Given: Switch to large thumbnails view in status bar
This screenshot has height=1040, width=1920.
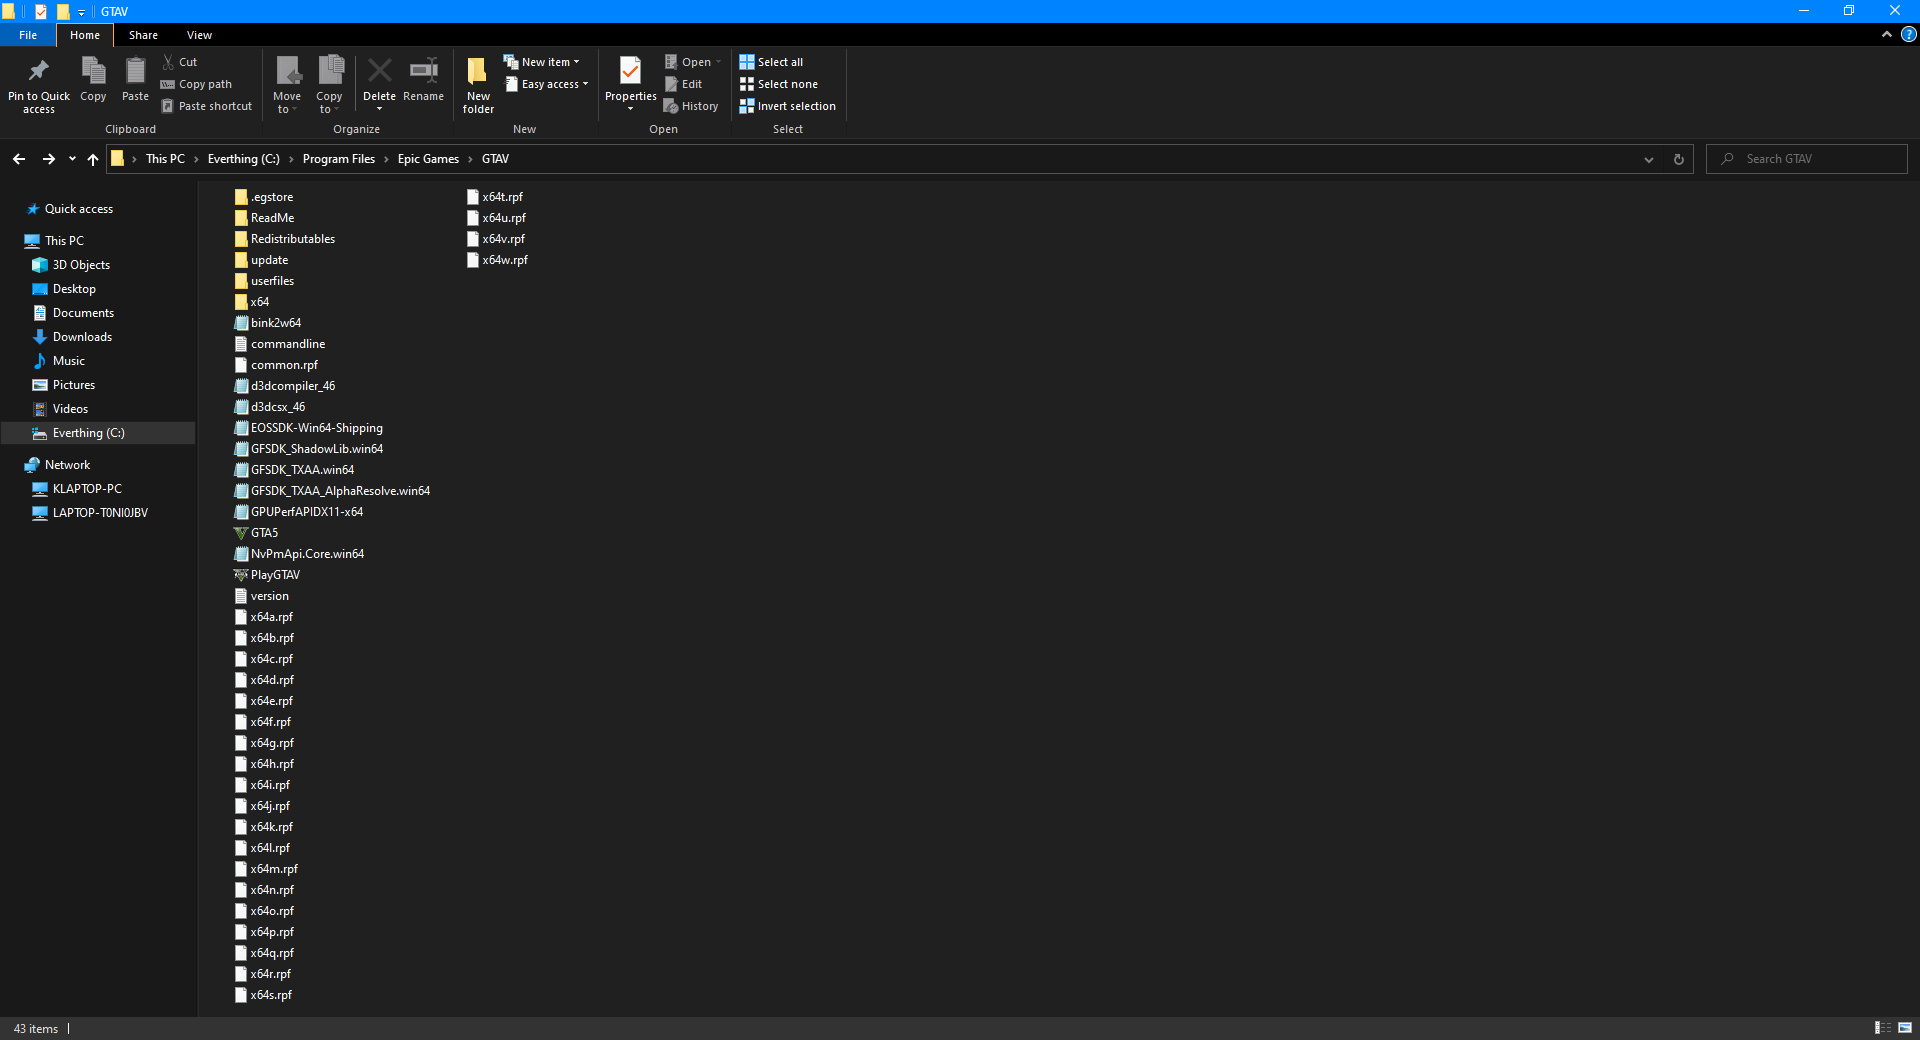Looking at the screenshot, I should point(1904,1028).
